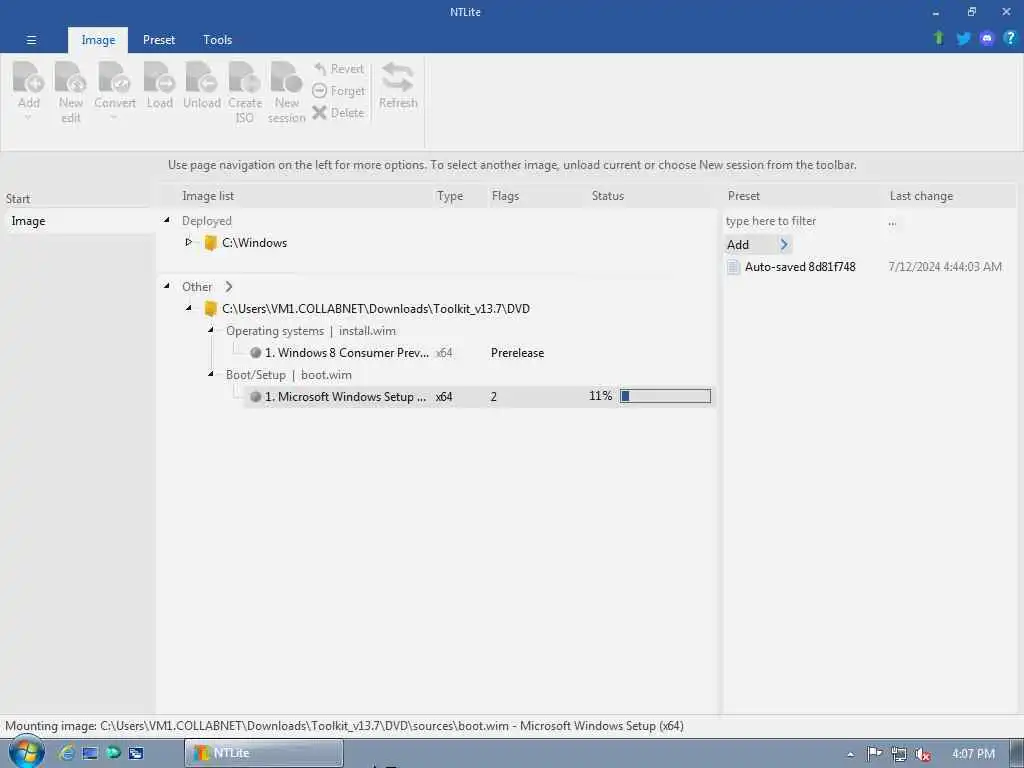
Task: Click the Mounting image status bar text
Action: pos(344,726)
